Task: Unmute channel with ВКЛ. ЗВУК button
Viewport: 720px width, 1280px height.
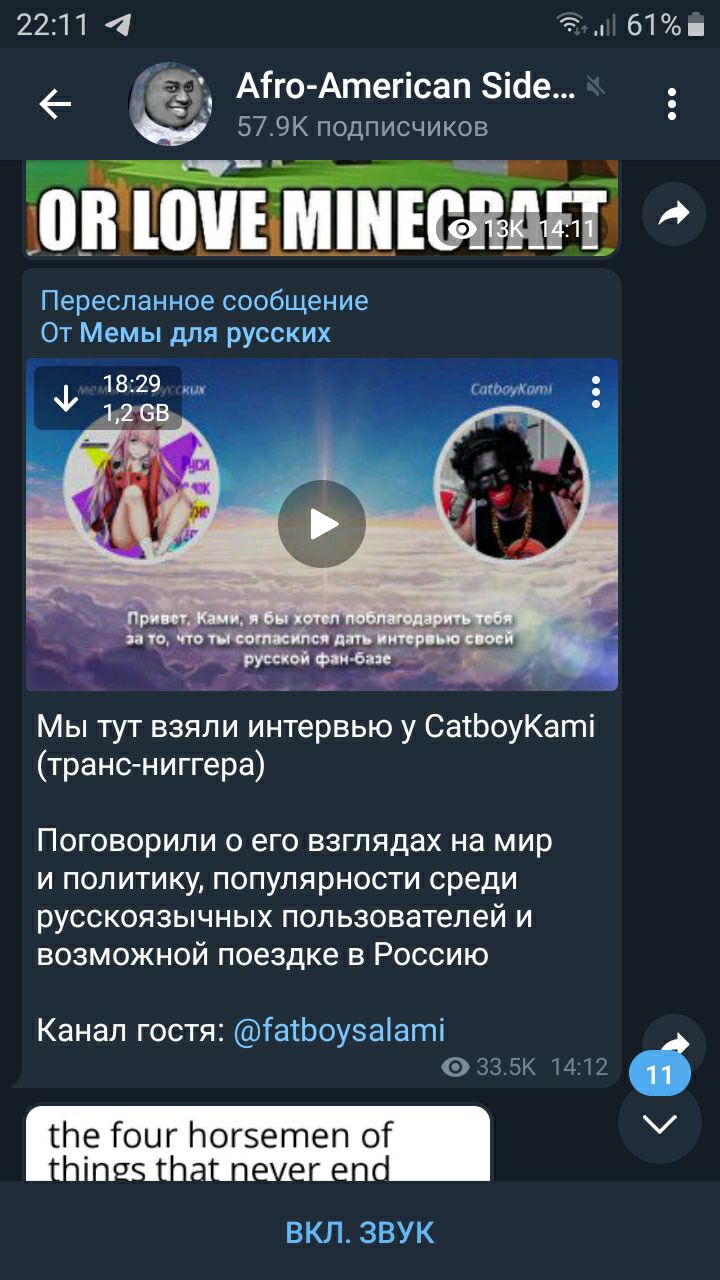Action: 360,1233
